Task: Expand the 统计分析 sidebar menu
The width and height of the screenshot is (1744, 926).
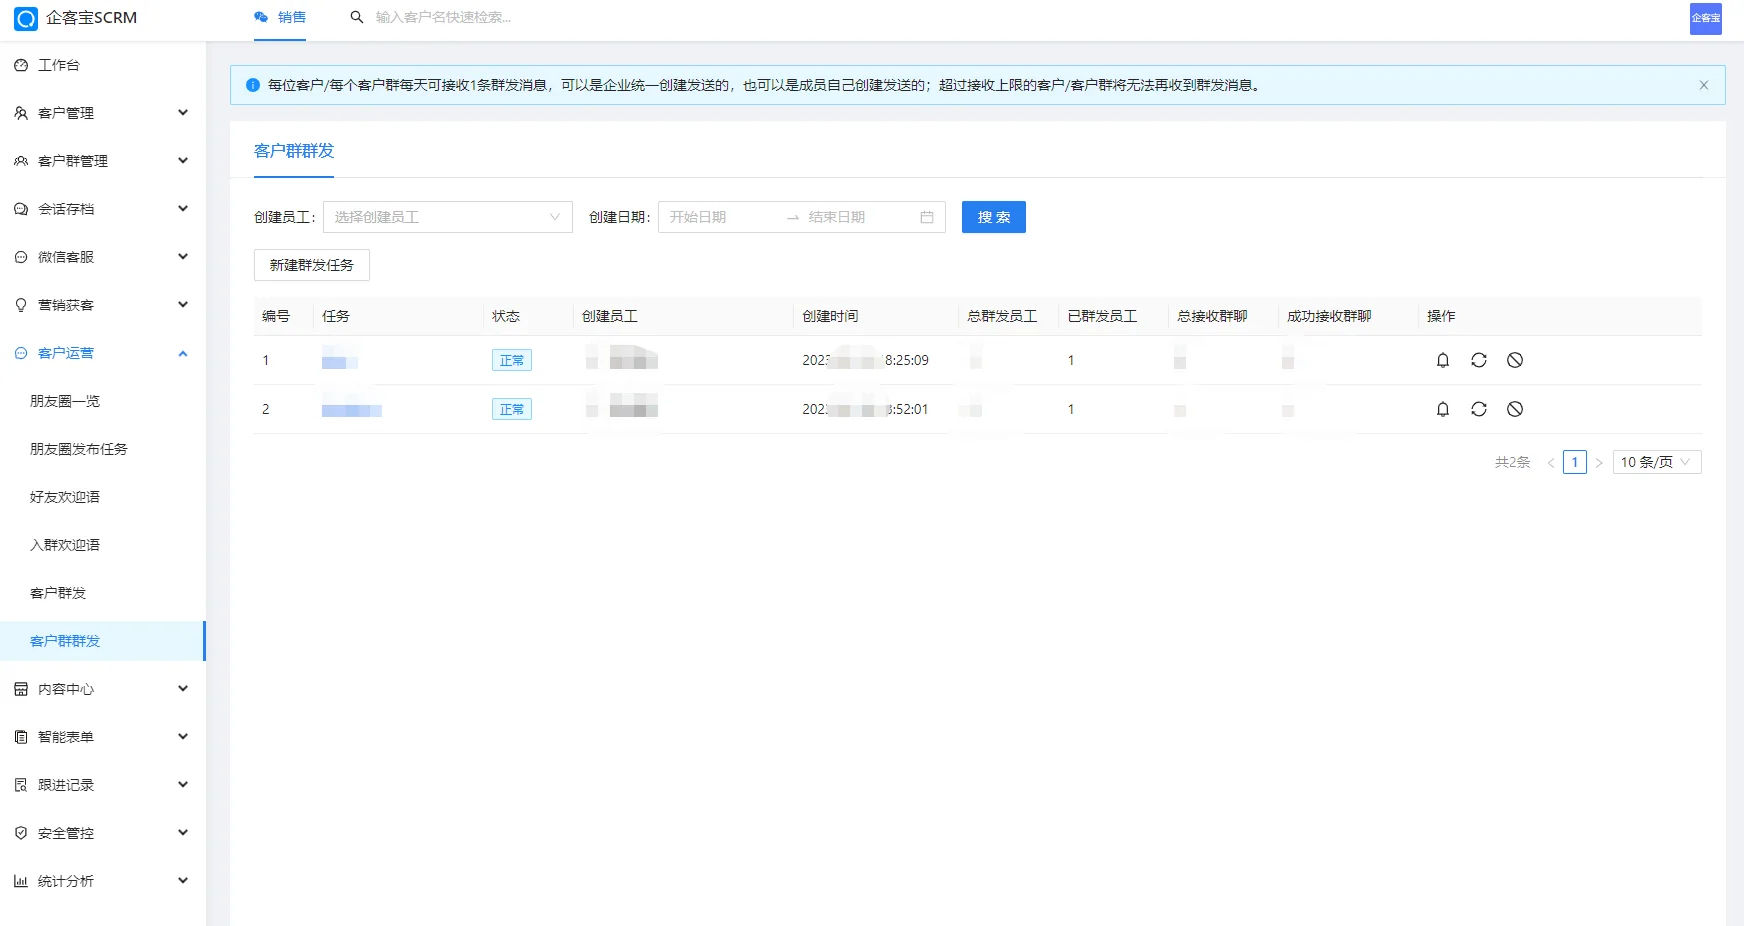Action: pos(103,881)
